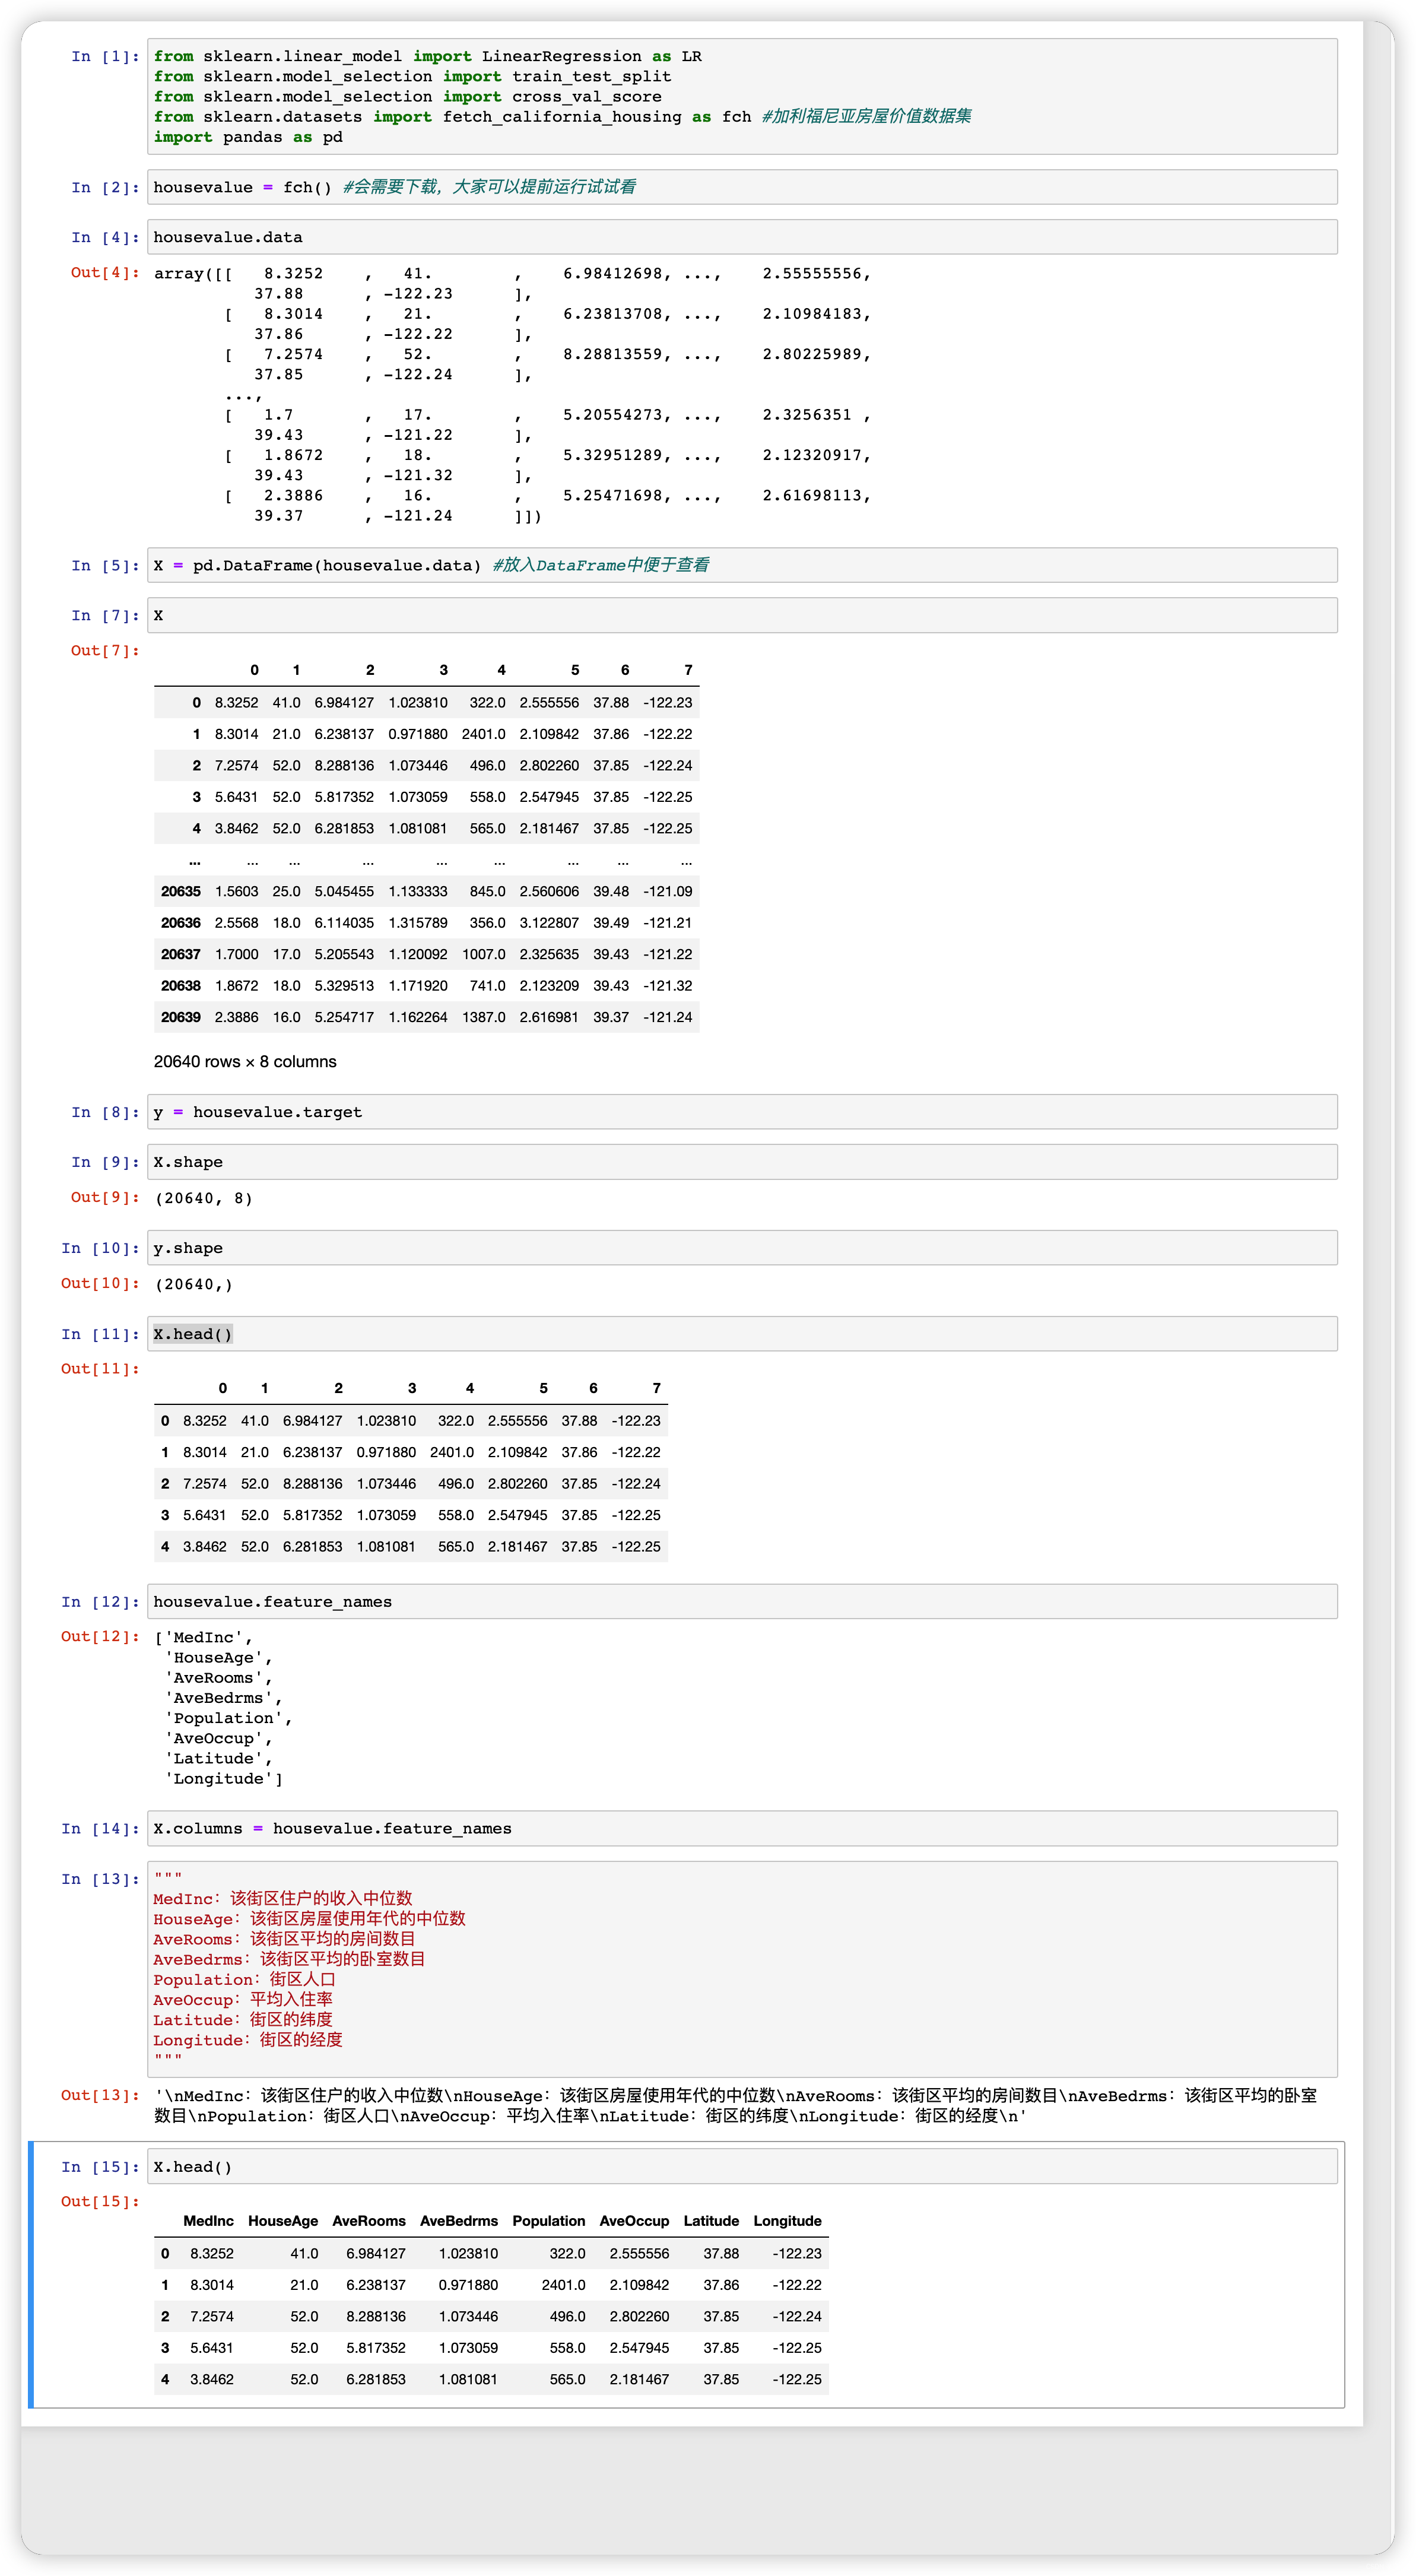This screenshot has height=2576, width=1416.
Task: Click the X.columns assignment cell
Action: point(742,1828)
